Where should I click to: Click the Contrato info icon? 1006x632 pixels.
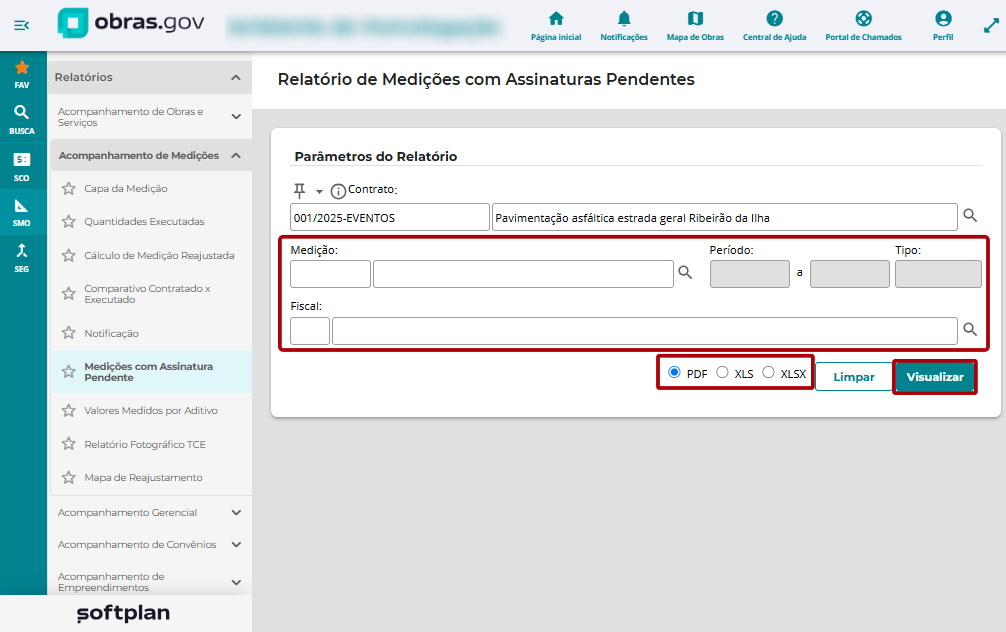click(x=337, y=191)
